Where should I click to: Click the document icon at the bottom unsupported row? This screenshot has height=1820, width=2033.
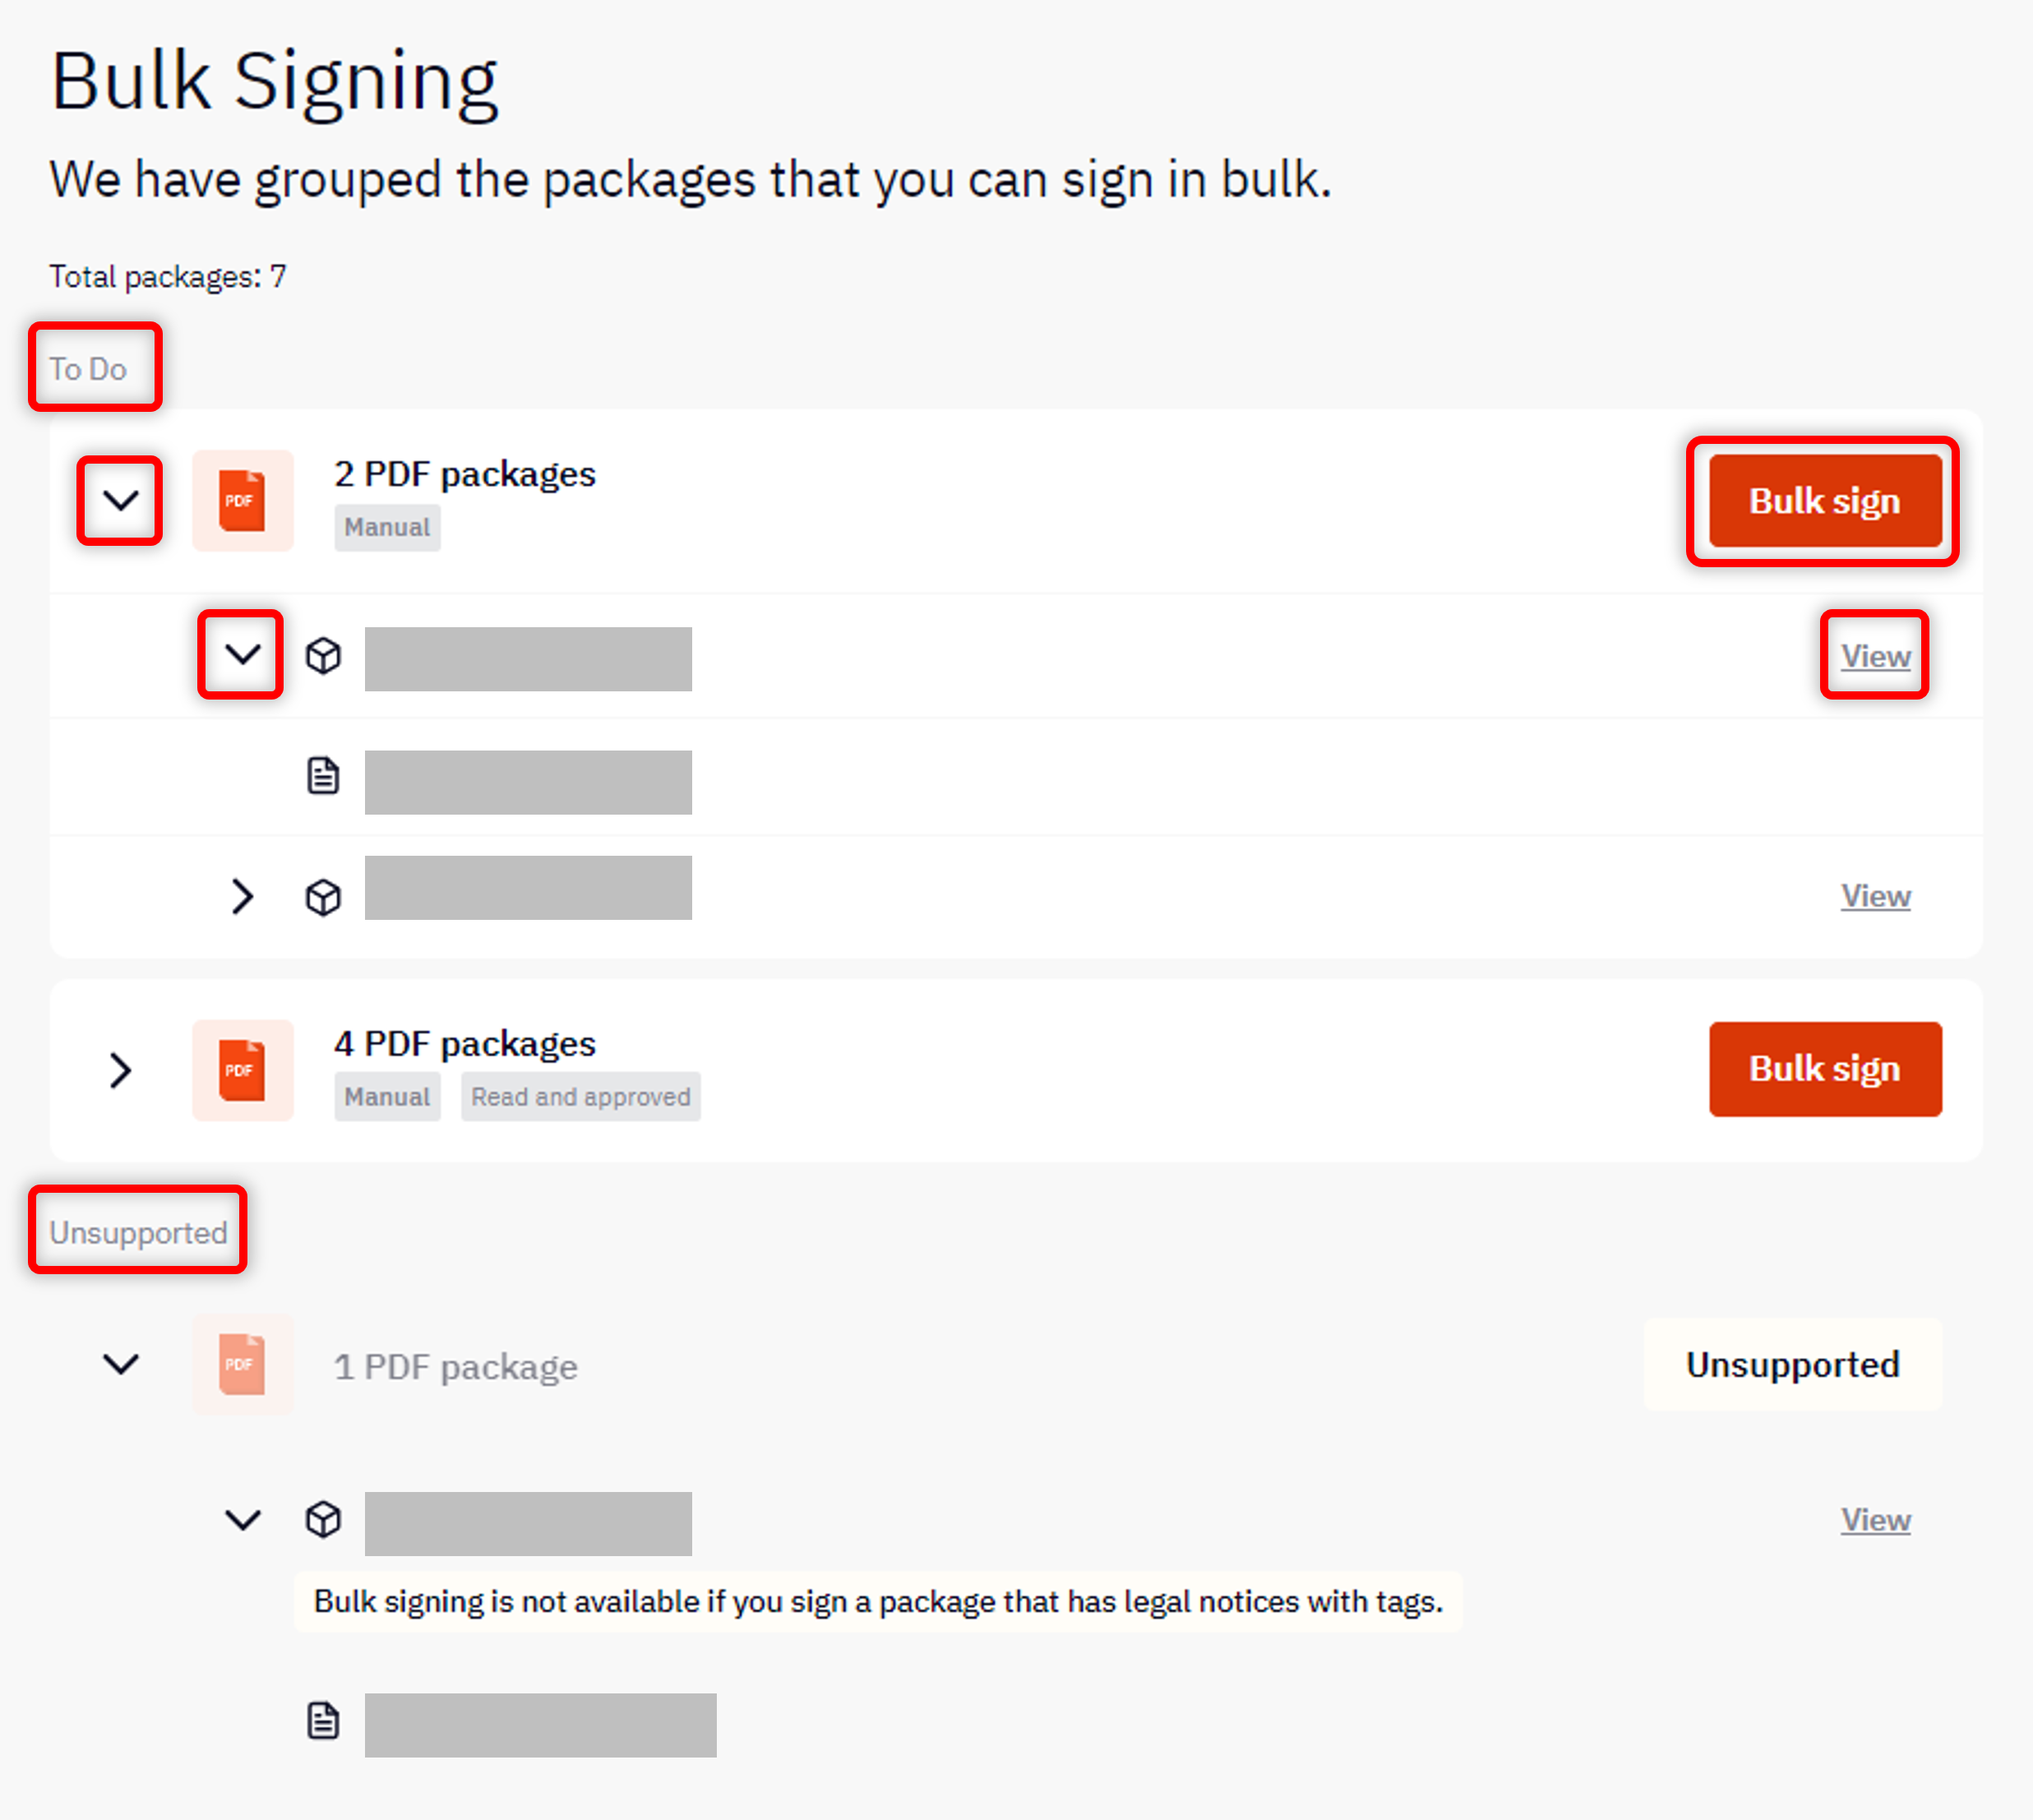pyautogui.click(x=323, y=1722)
